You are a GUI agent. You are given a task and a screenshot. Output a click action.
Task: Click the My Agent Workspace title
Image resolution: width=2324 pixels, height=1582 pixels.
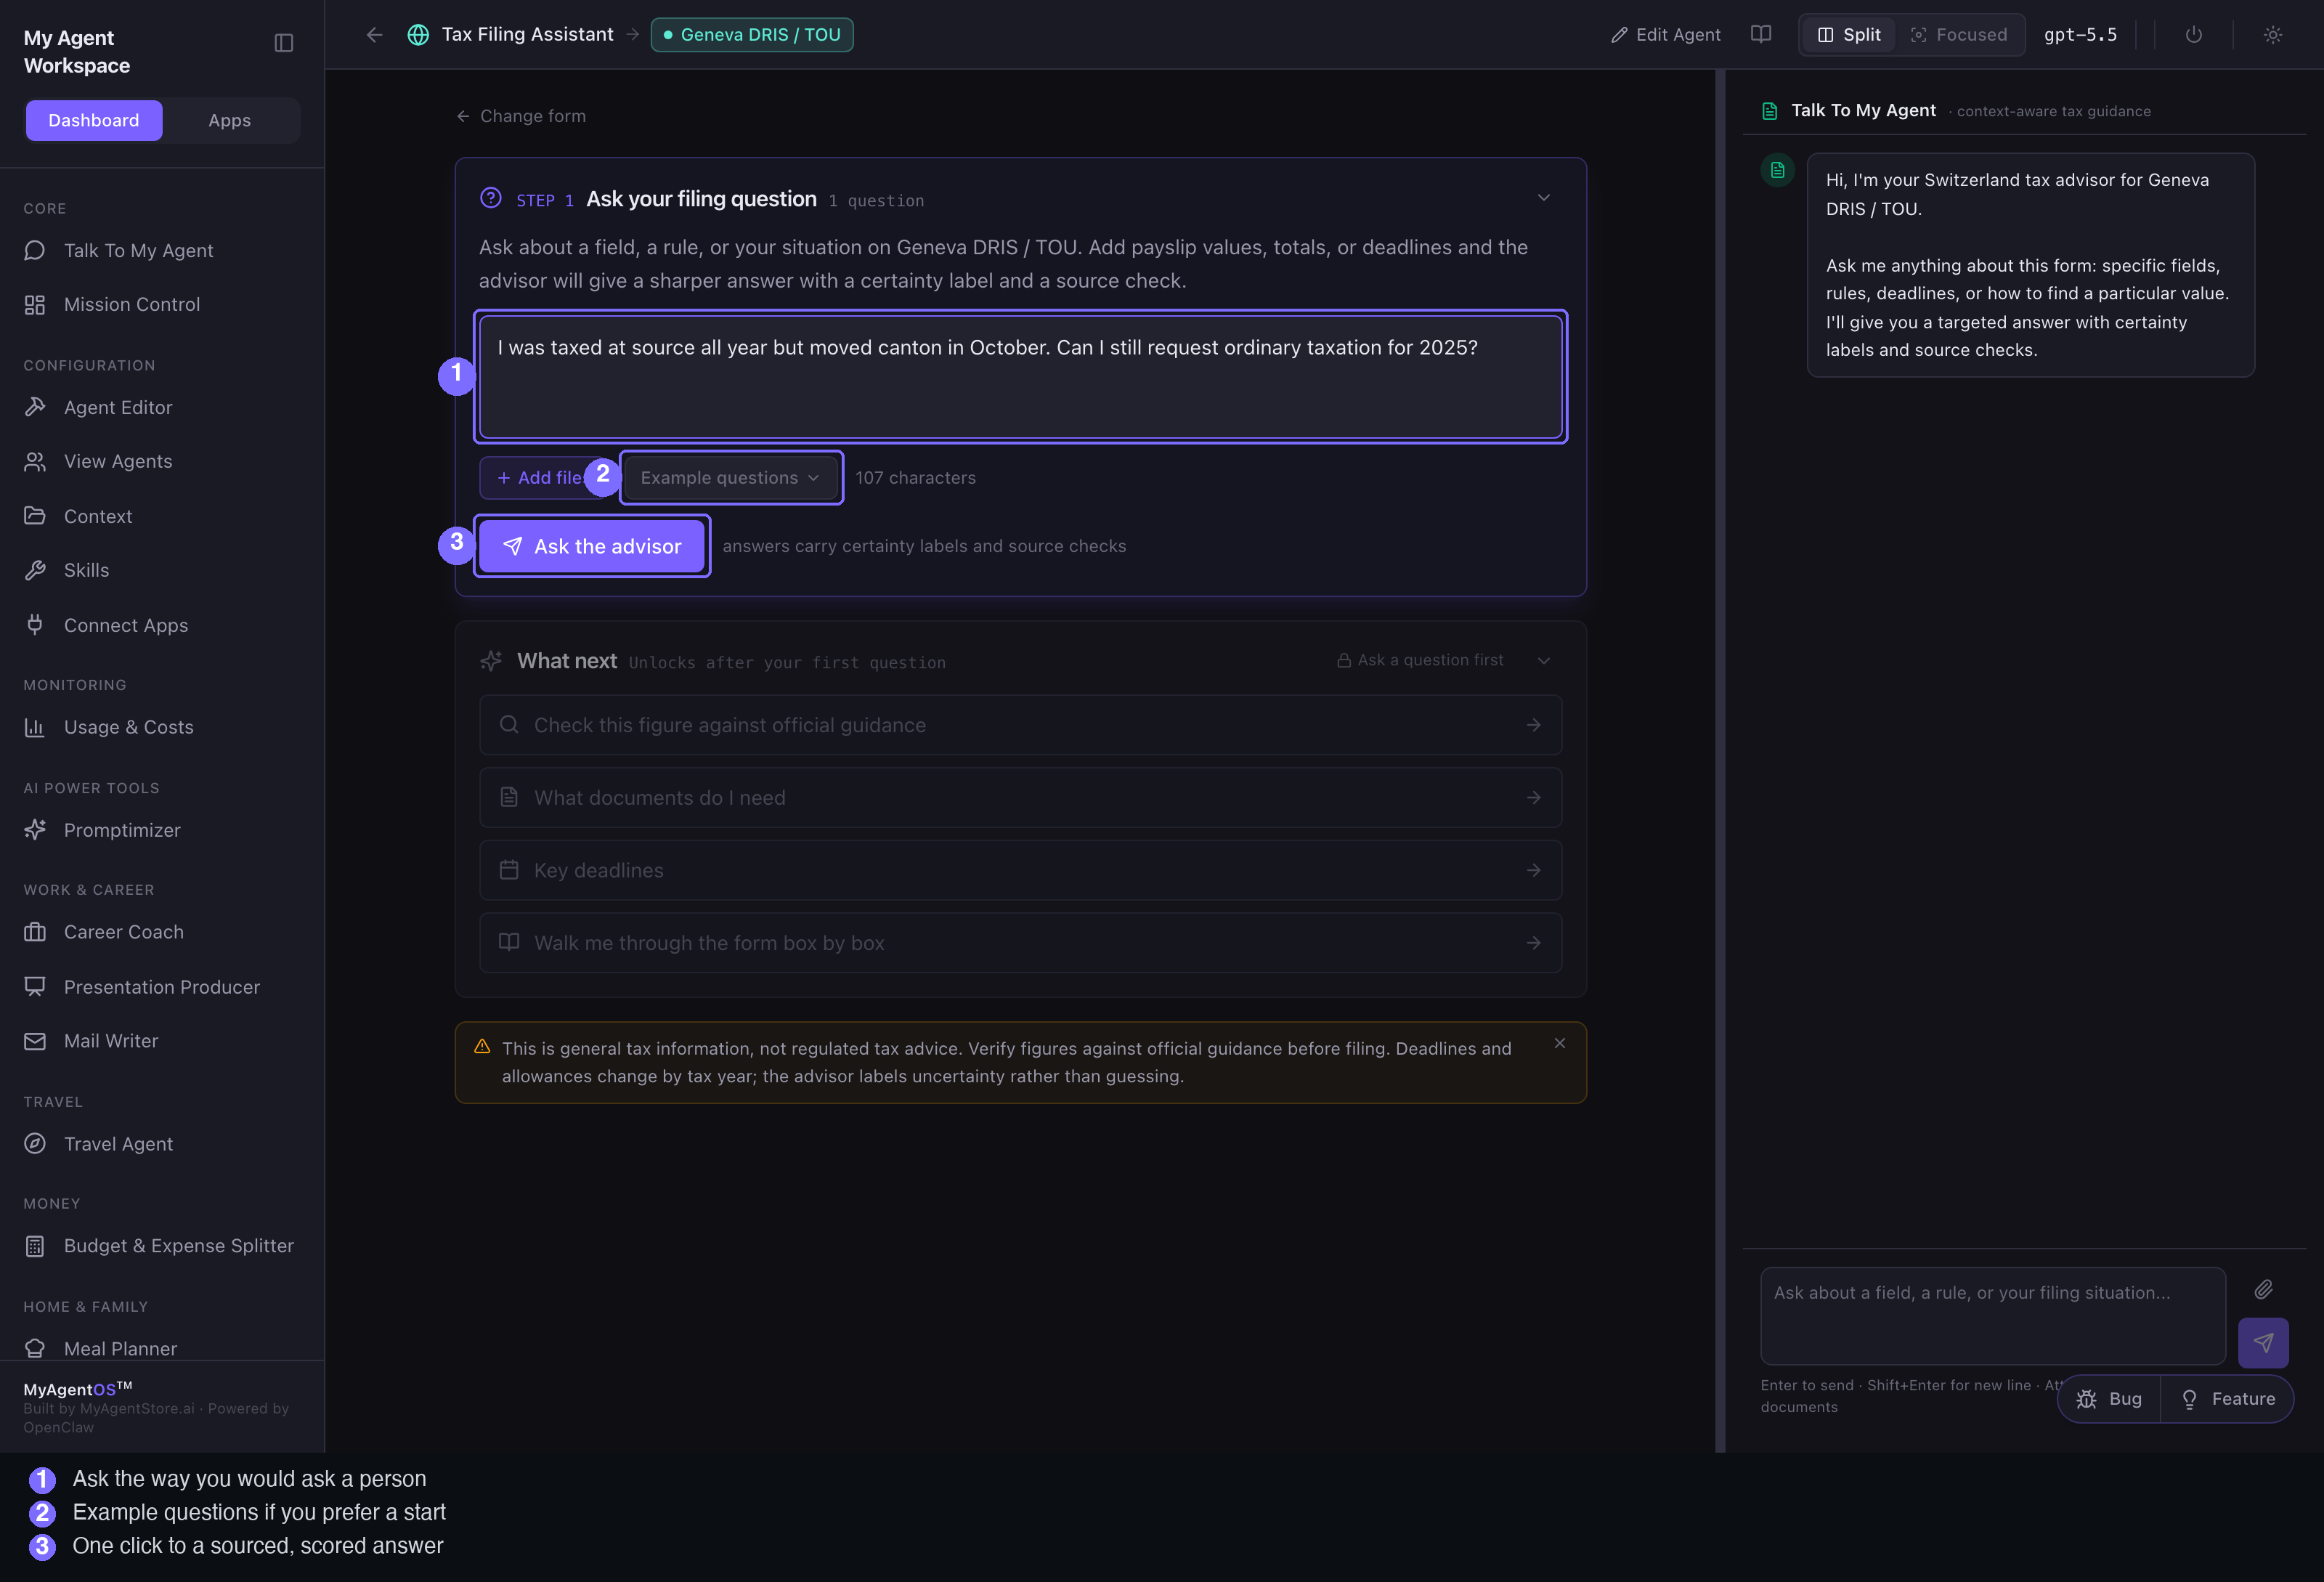click(77, 52)
